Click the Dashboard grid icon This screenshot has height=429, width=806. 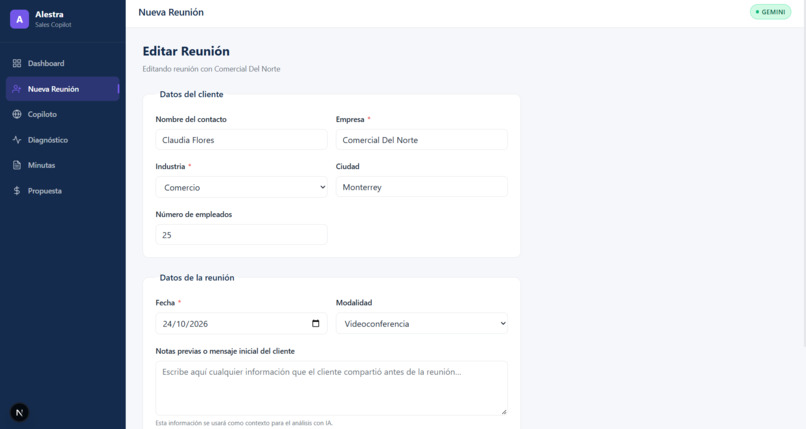(17, 63)
